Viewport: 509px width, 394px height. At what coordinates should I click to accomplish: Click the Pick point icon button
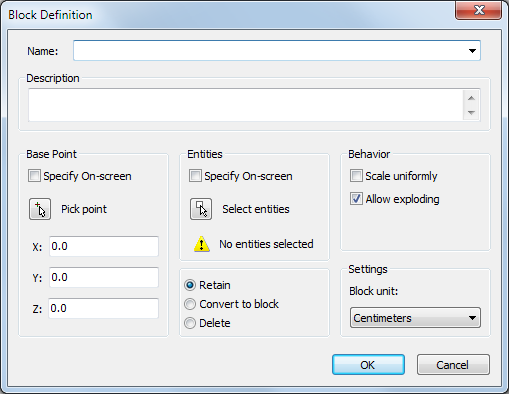pos(40,209)
